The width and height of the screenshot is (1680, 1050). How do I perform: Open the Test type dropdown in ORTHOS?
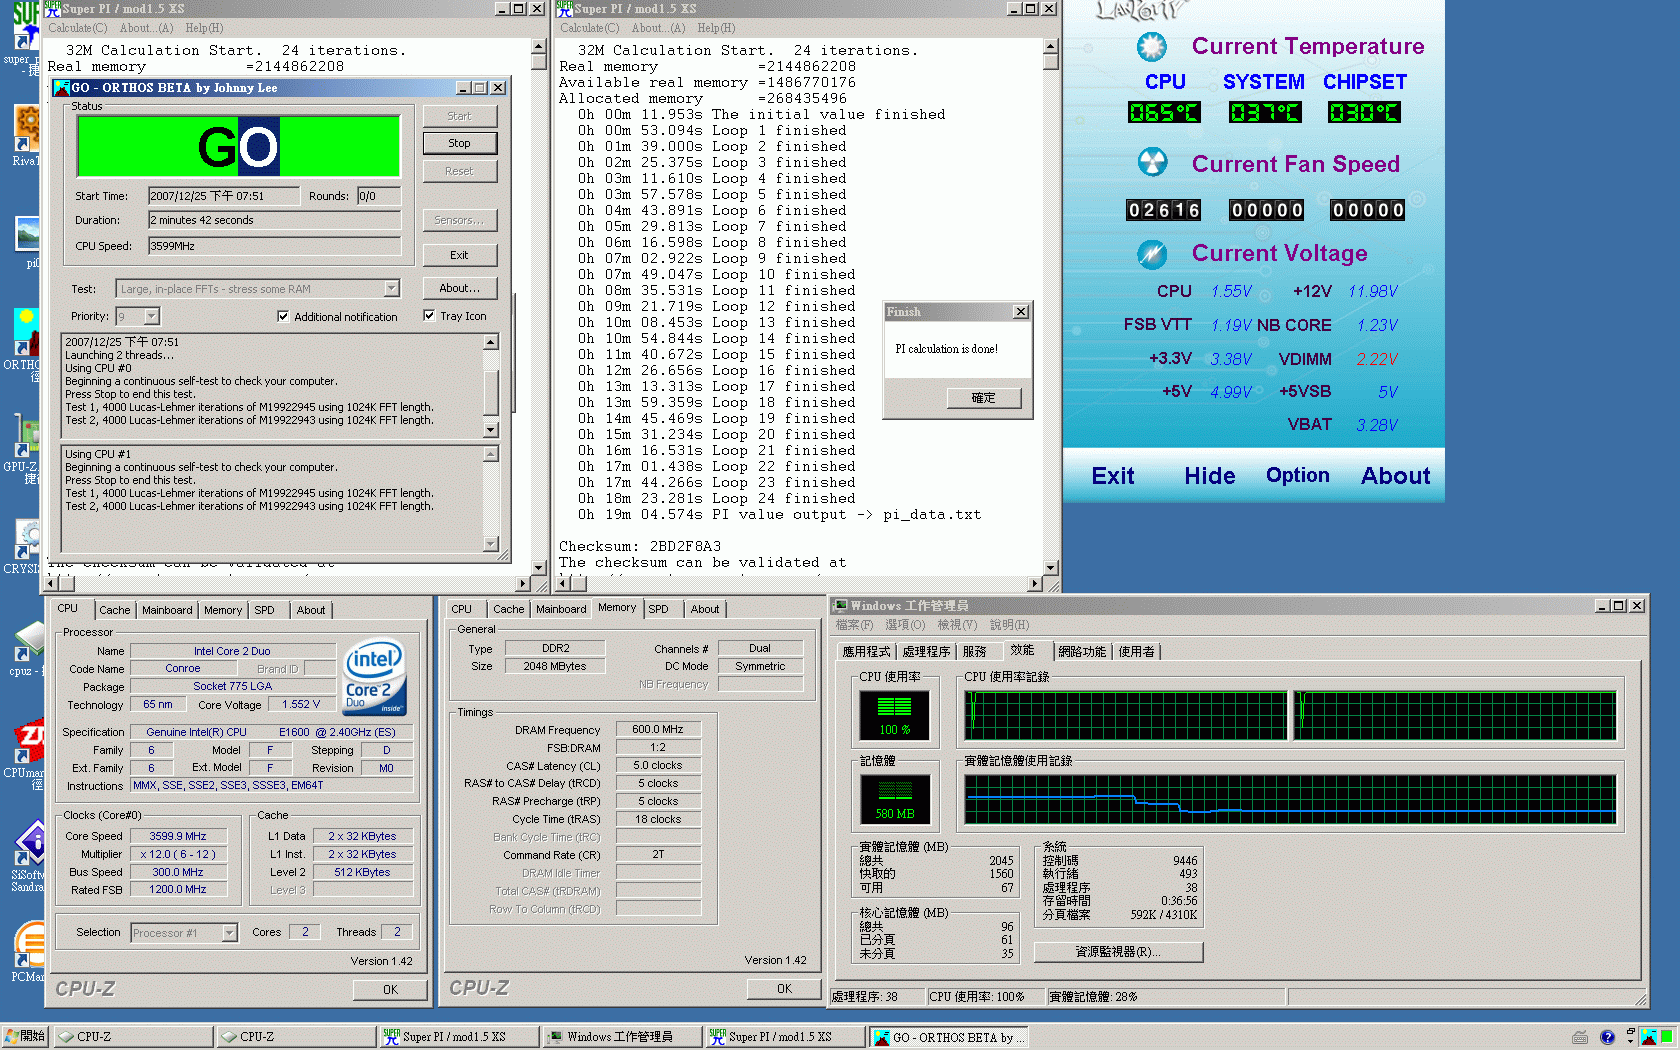coord(392,289)
